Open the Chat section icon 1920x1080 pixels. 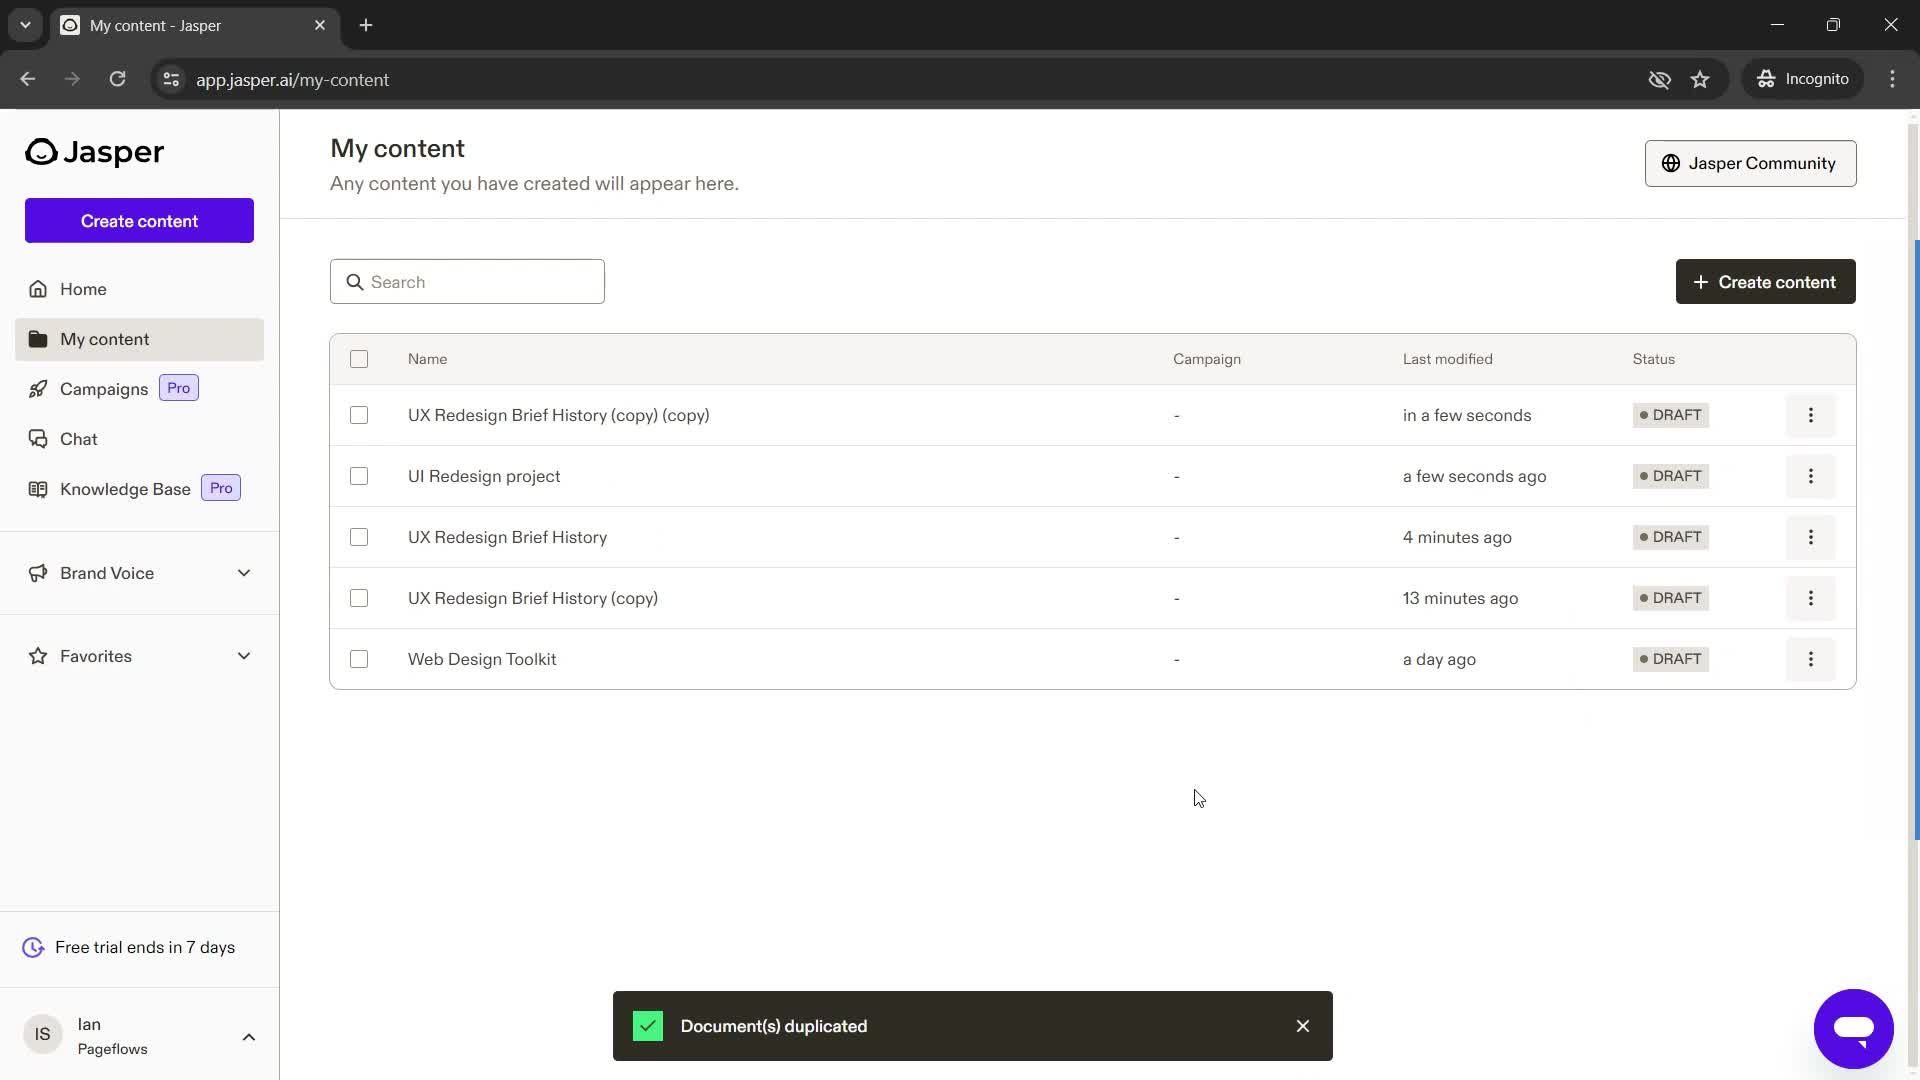coord(37,438)
